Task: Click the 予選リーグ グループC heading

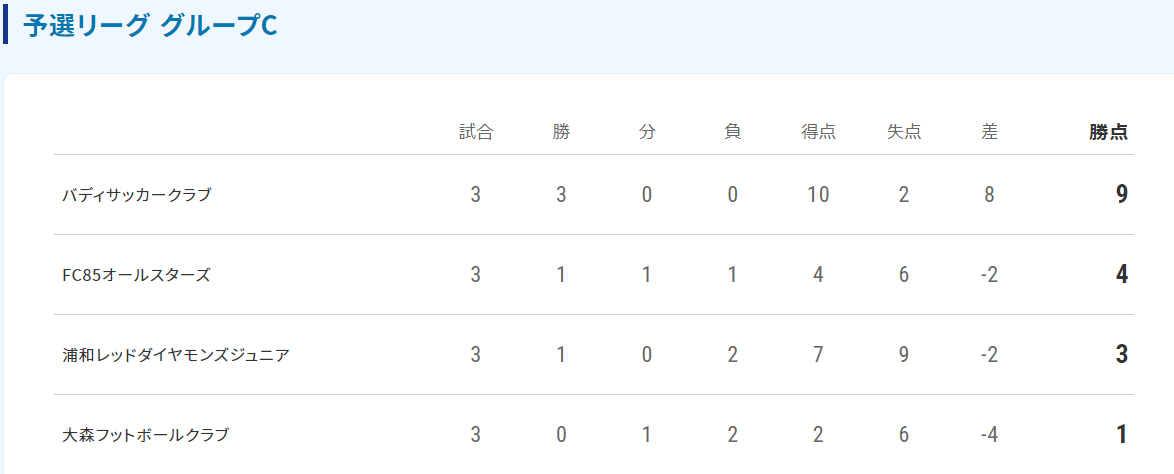Action: pos(150,25)
